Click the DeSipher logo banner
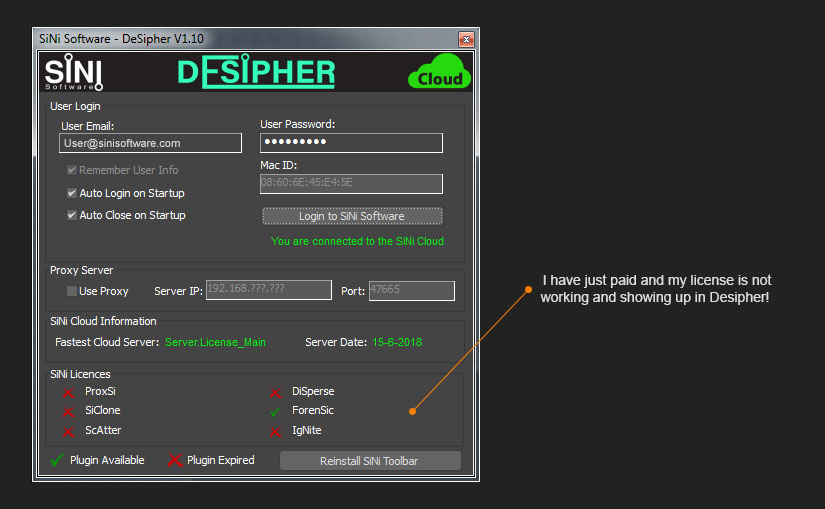This screenshot has width=825, height=509. point(256,71)
